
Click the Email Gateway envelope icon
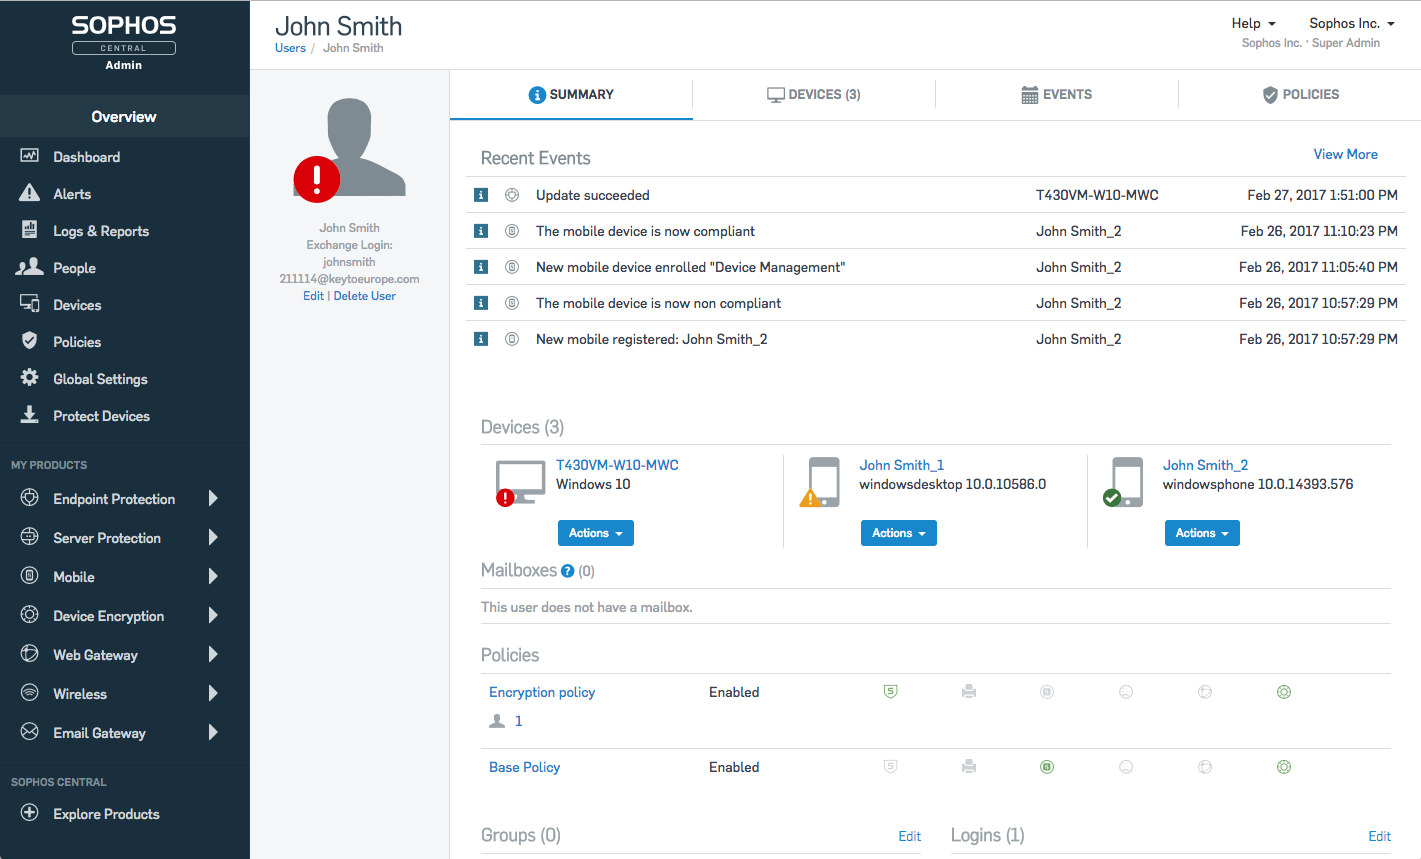30,732
